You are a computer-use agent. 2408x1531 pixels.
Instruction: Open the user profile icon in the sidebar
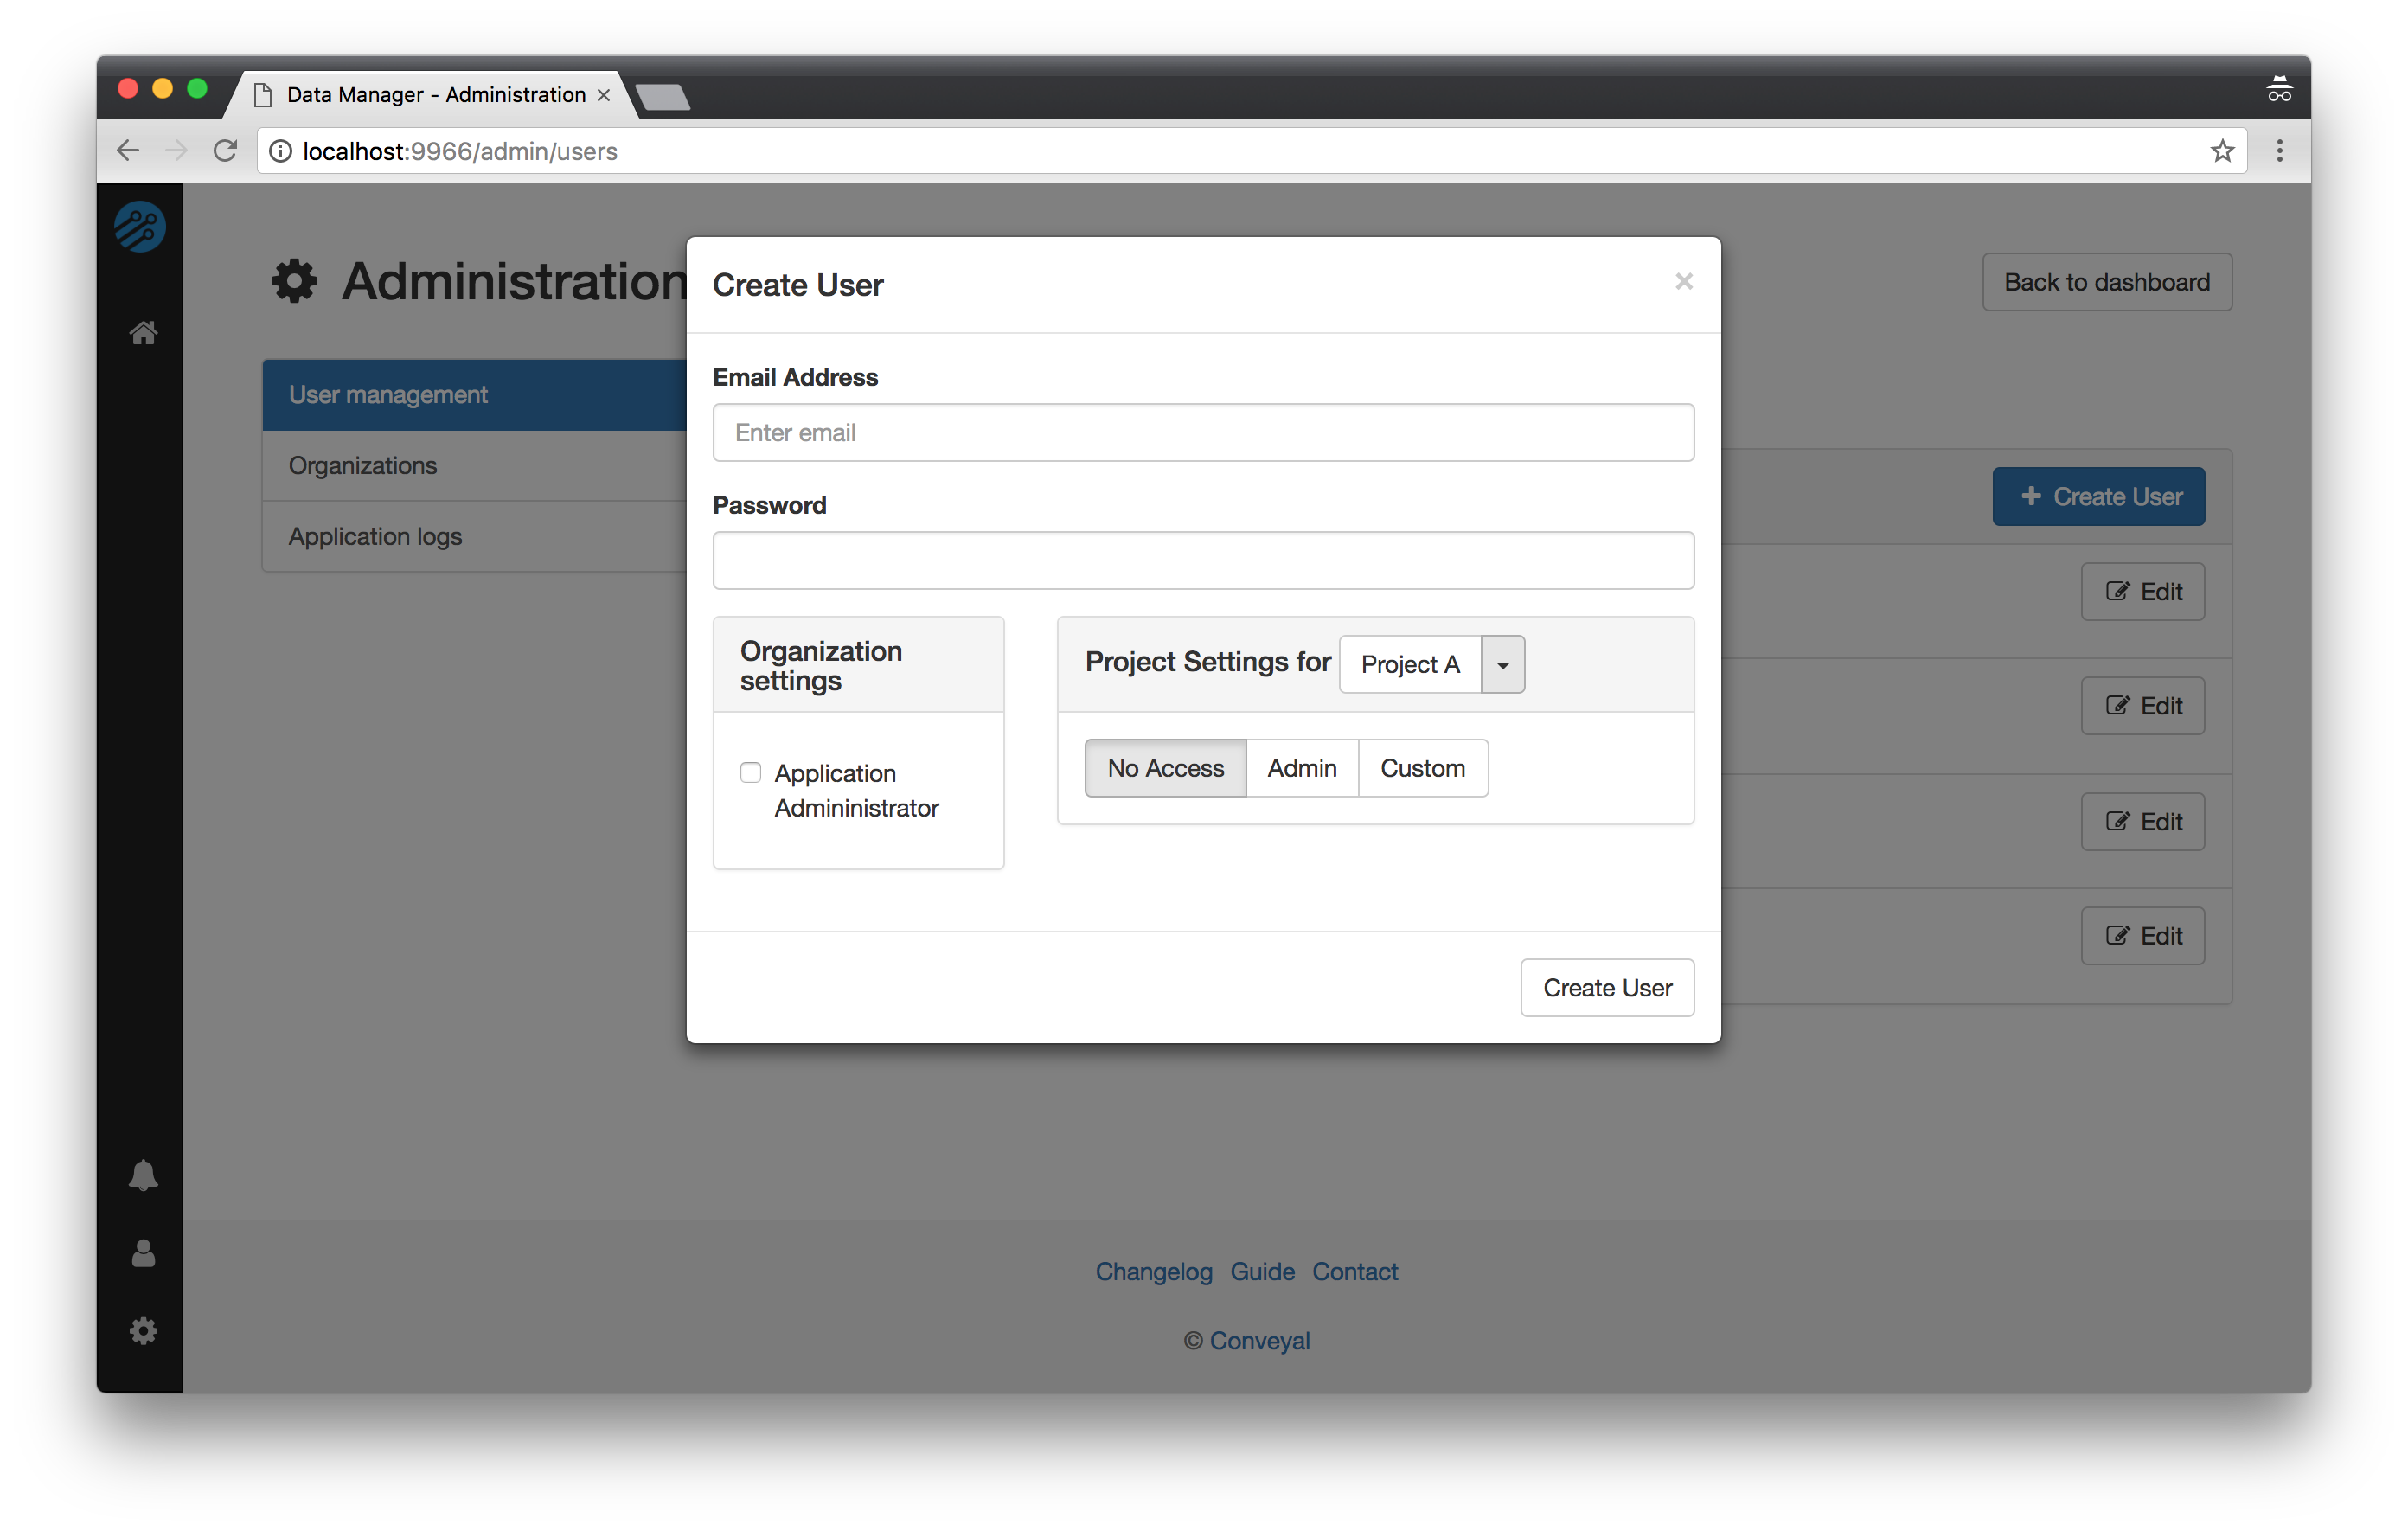pos(143,1253)
